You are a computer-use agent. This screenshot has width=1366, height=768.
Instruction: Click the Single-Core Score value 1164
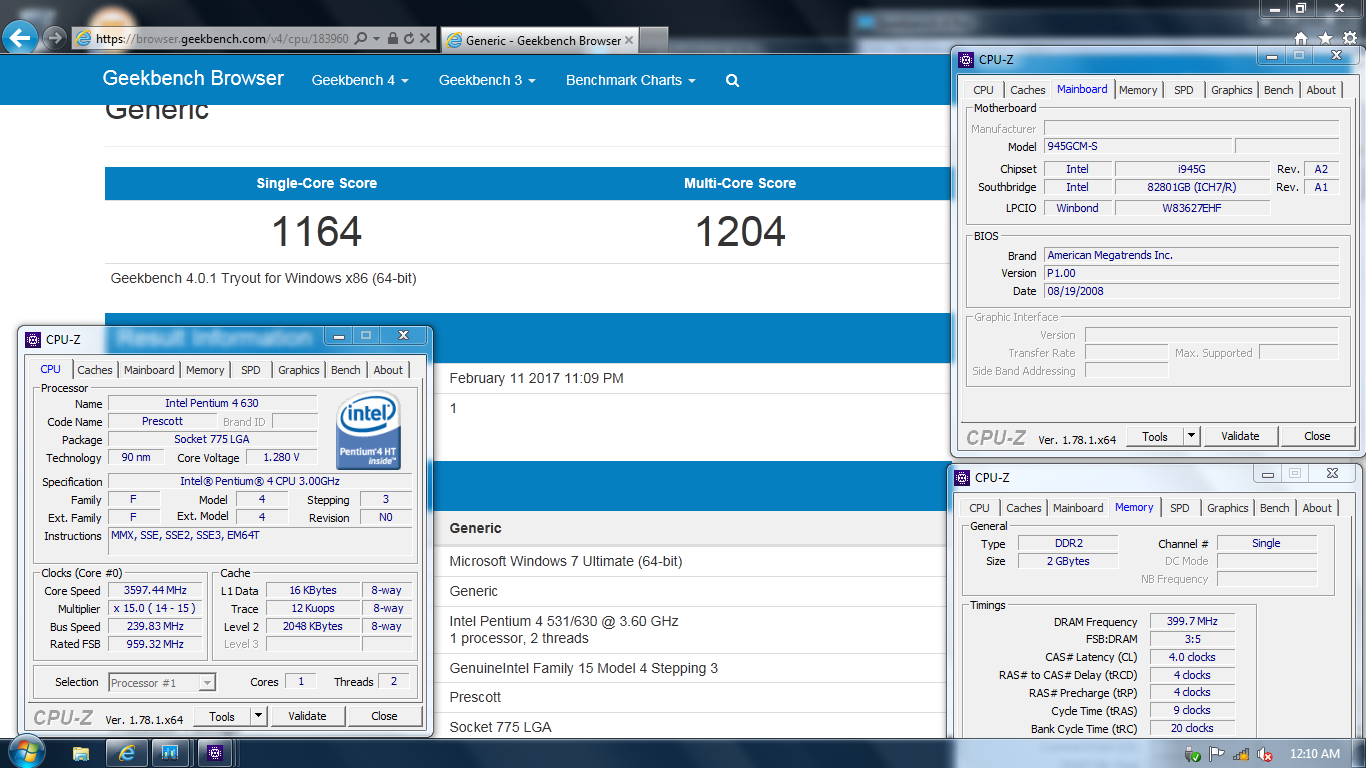coord(316,232)
